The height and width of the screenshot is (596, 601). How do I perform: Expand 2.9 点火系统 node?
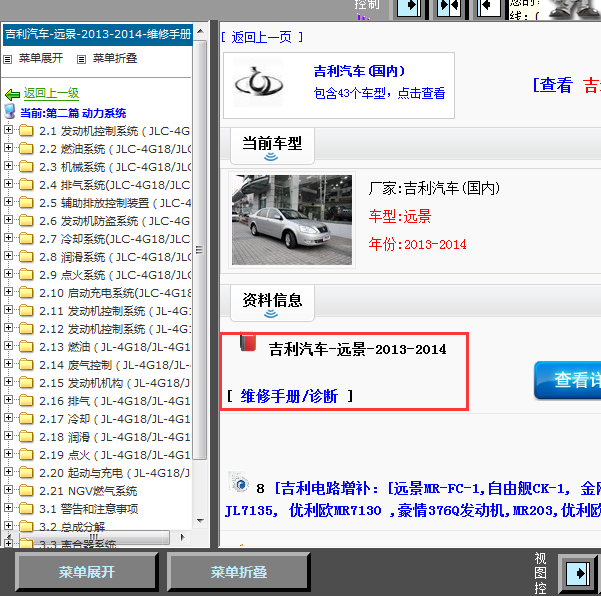[x=8, y=274]
